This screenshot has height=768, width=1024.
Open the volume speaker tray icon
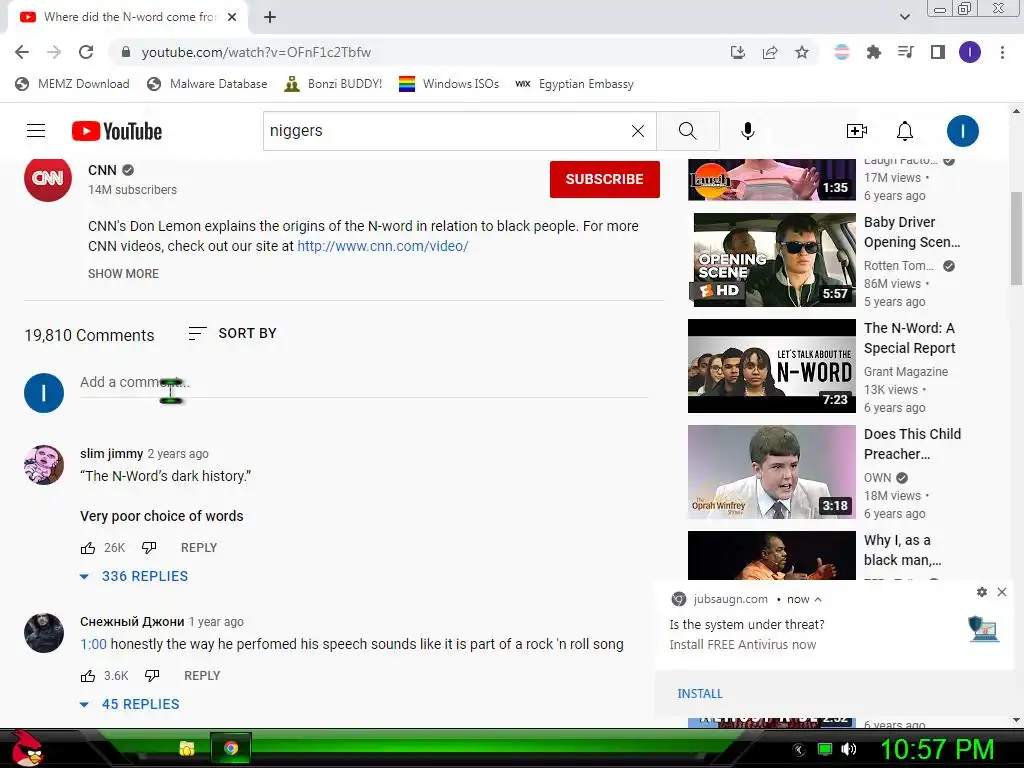849,749
